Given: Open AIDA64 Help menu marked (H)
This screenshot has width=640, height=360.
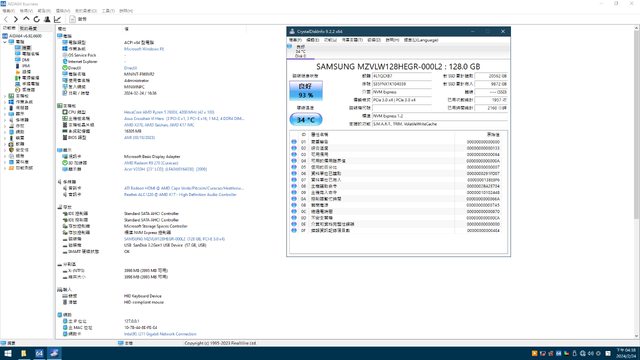Looking at the screenshot, I should pyautogui.click(x=126, y=11).
